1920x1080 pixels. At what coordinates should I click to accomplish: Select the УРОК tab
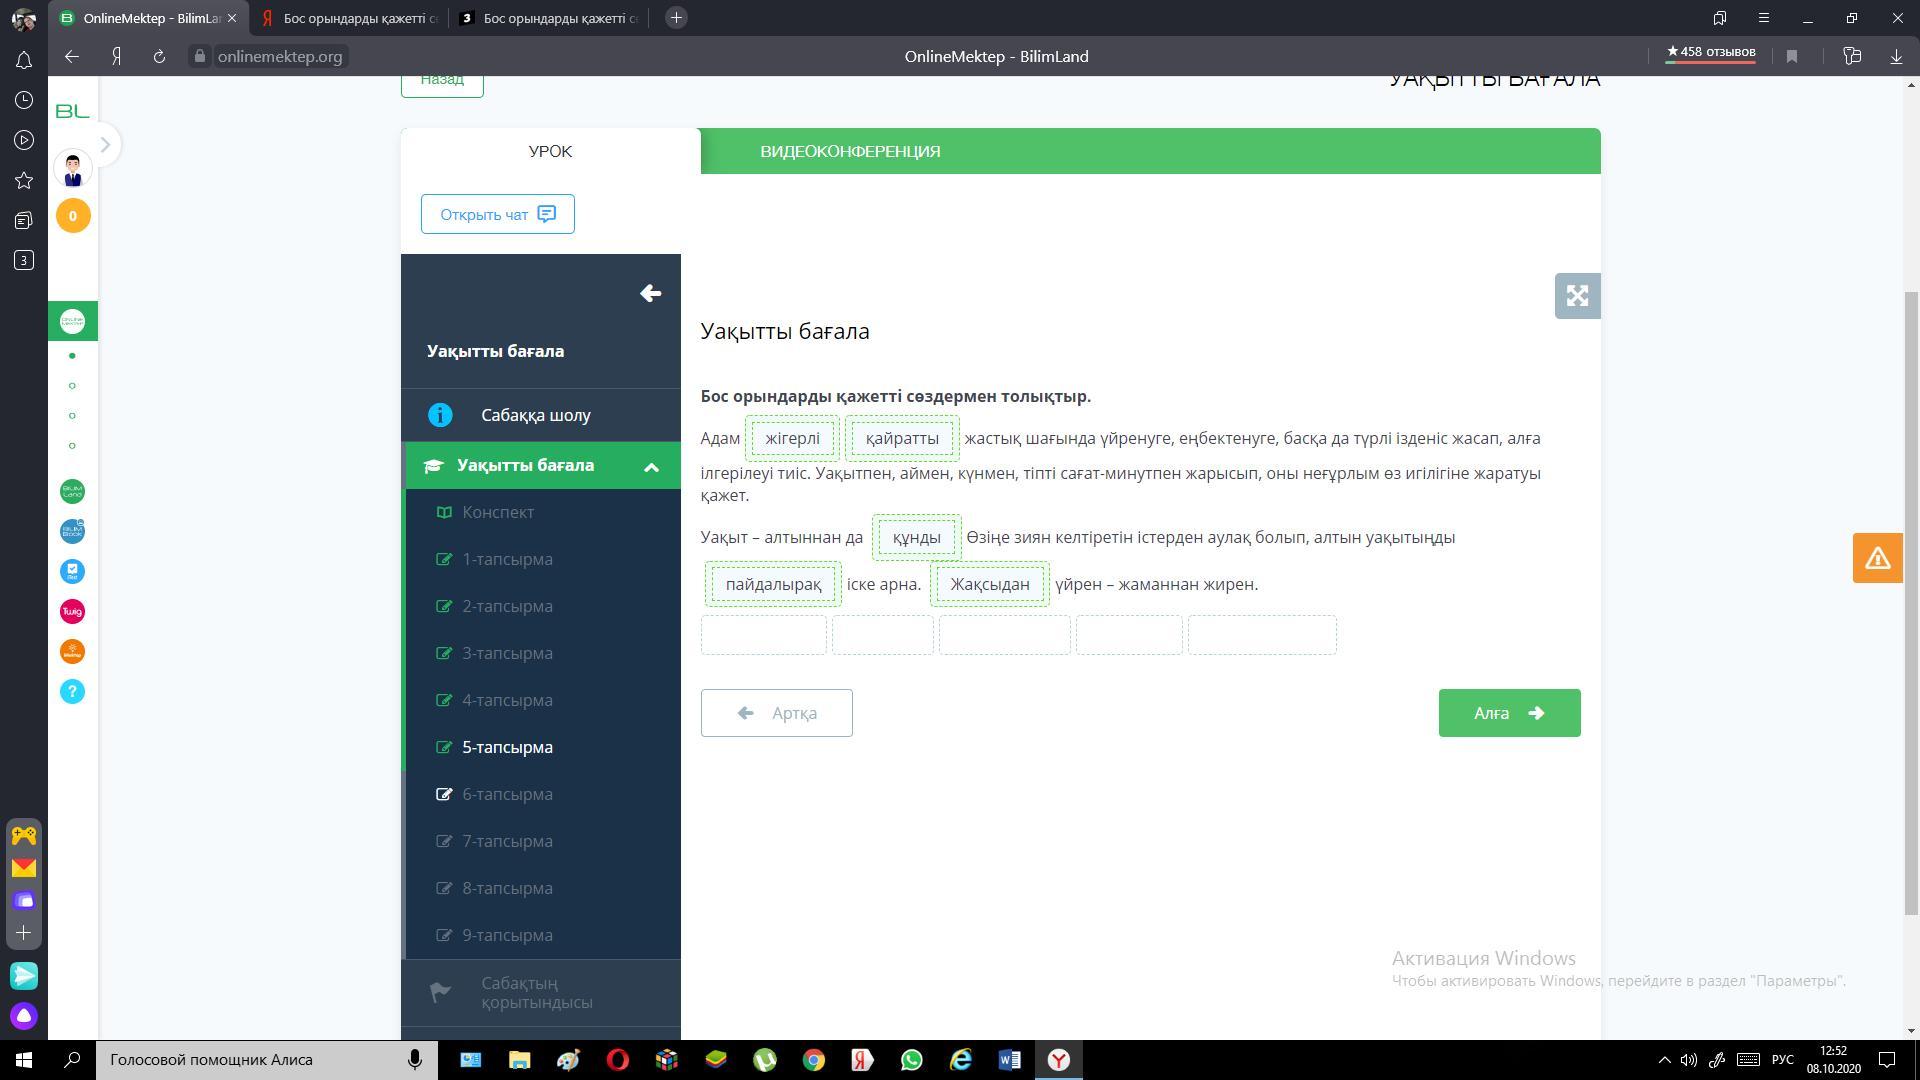550,152
